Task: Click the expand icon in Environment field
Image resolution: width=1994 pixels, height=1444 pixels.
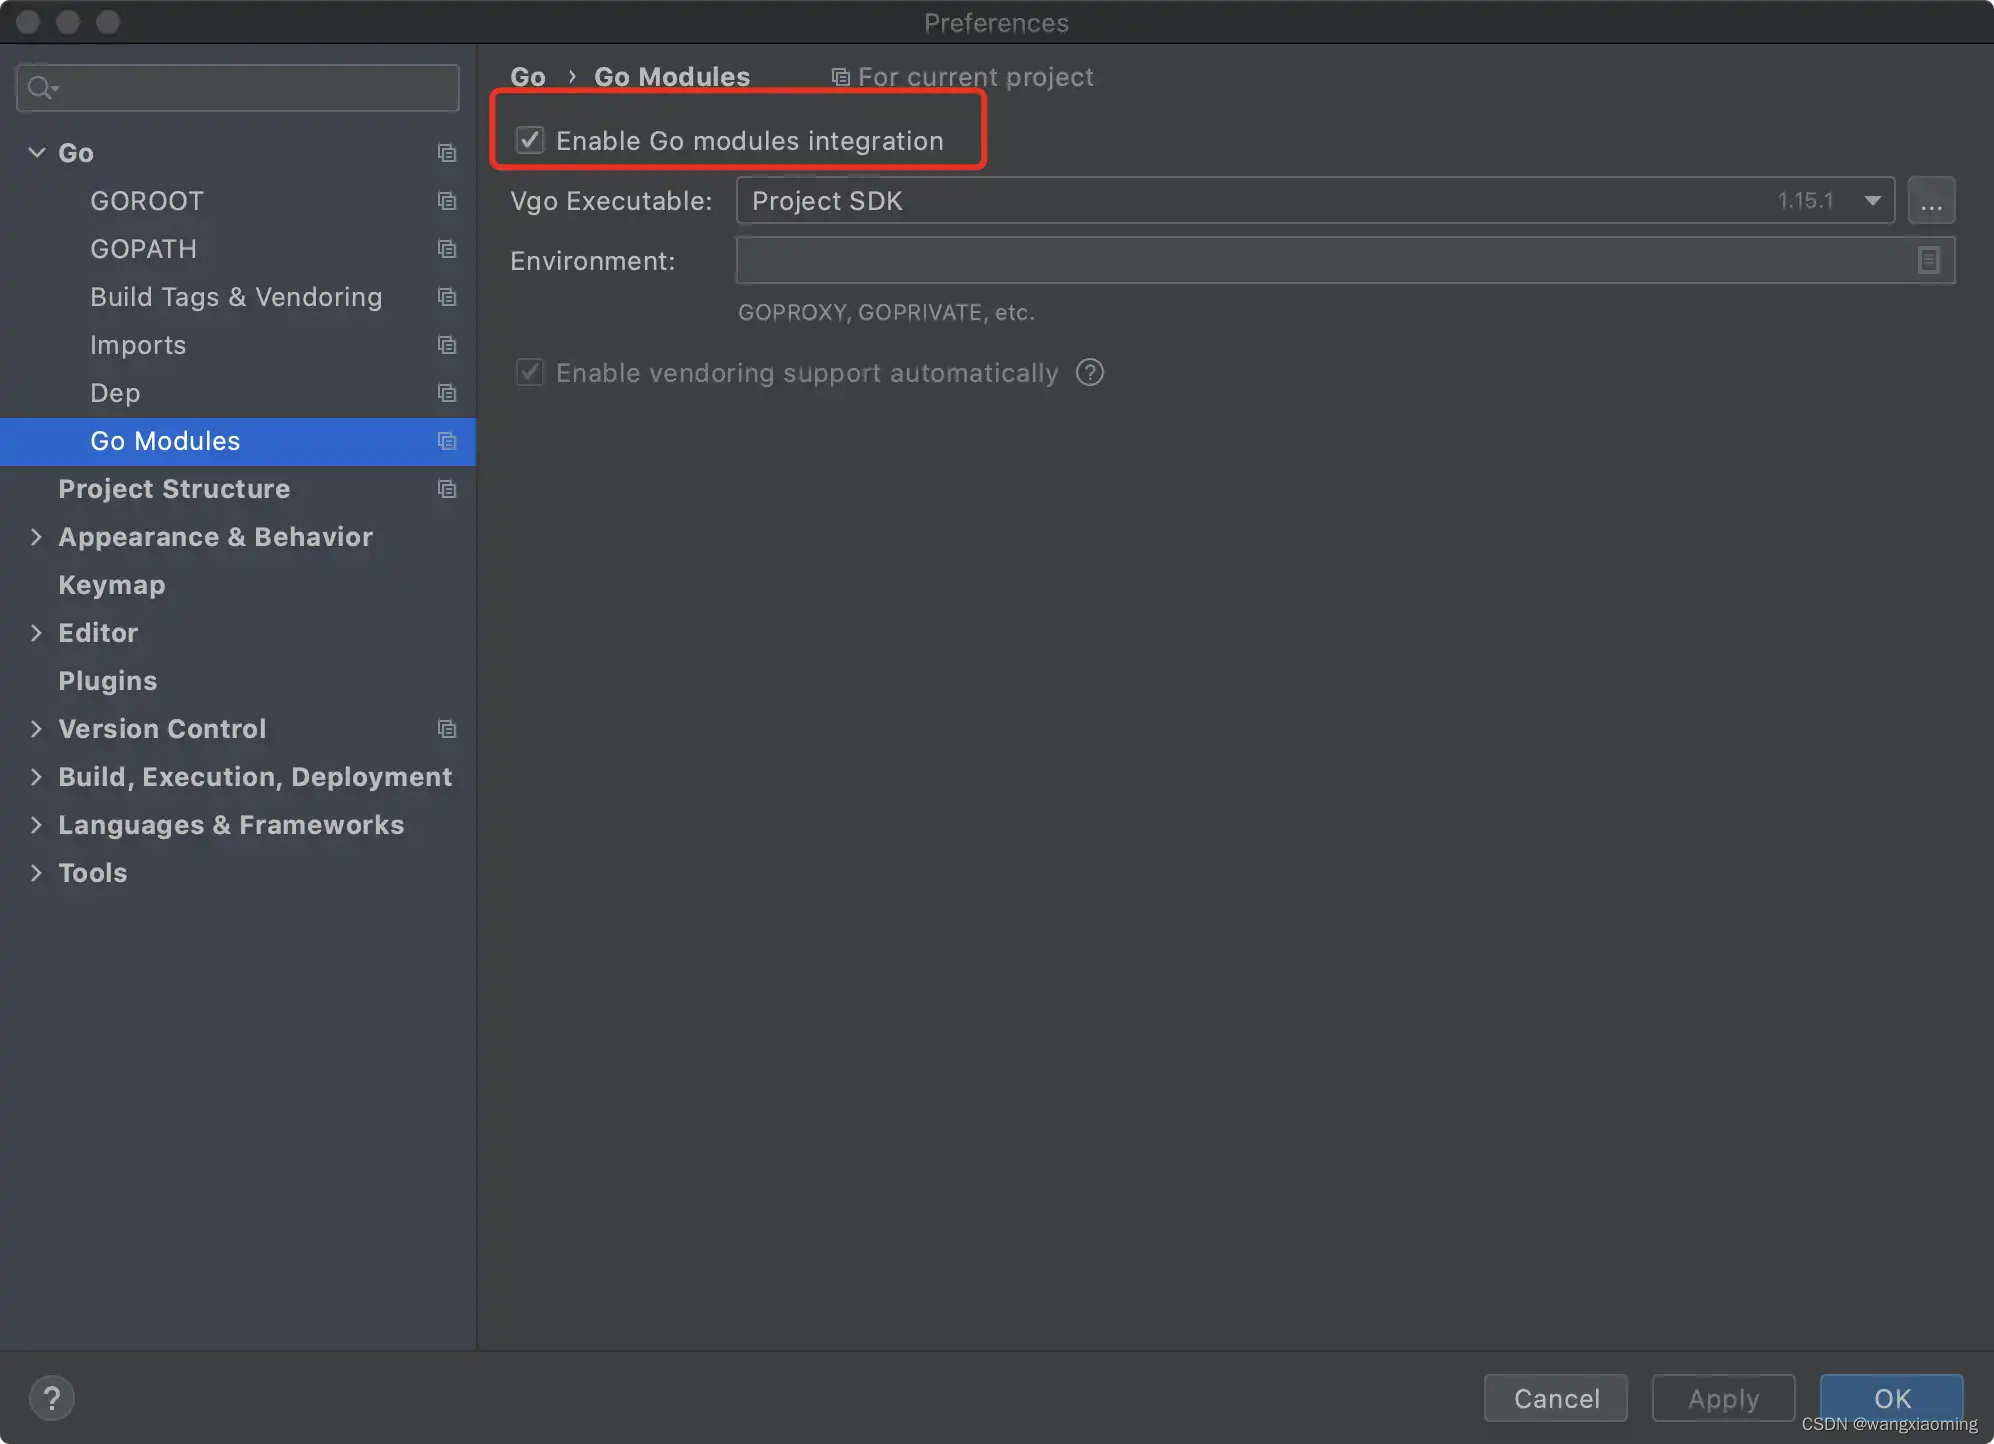Action: tap(1928, 261)
